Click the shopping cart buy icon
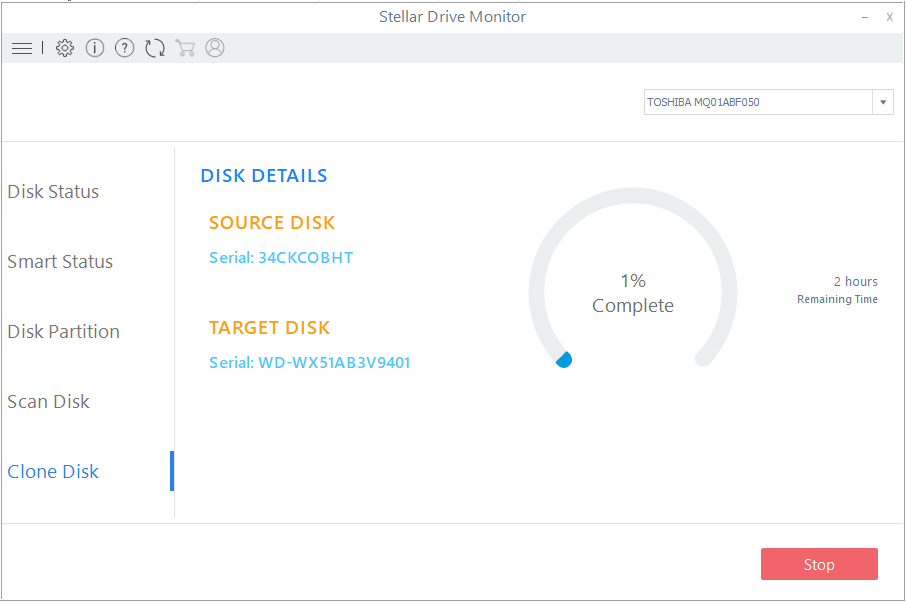 (x=184, y=48)
